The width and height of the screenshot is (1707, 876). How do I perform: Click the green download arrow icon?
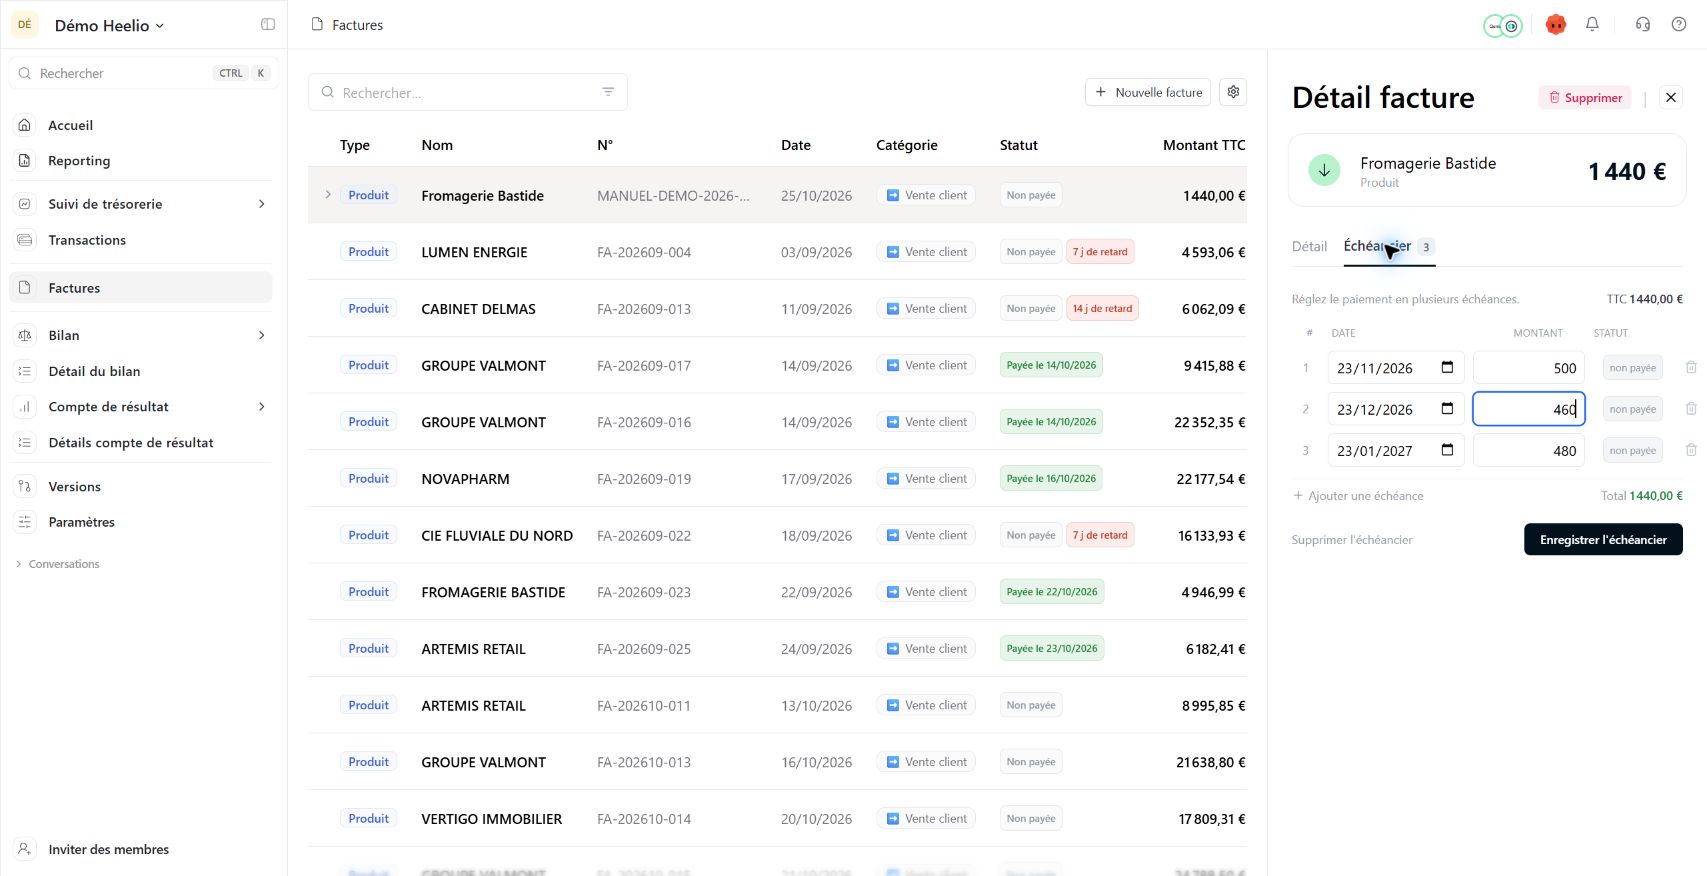pos(1324,170)
